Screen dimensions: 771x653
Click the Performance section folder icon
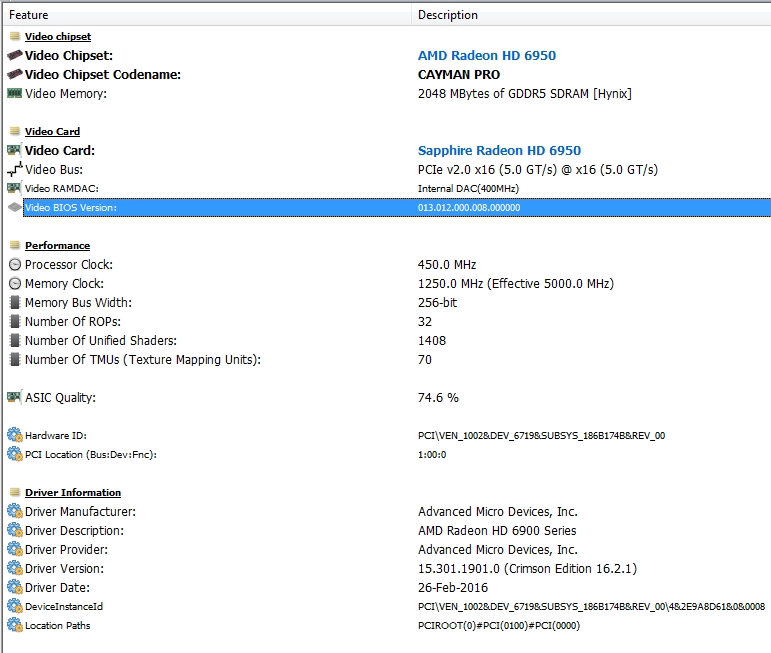tap(15, 245)
